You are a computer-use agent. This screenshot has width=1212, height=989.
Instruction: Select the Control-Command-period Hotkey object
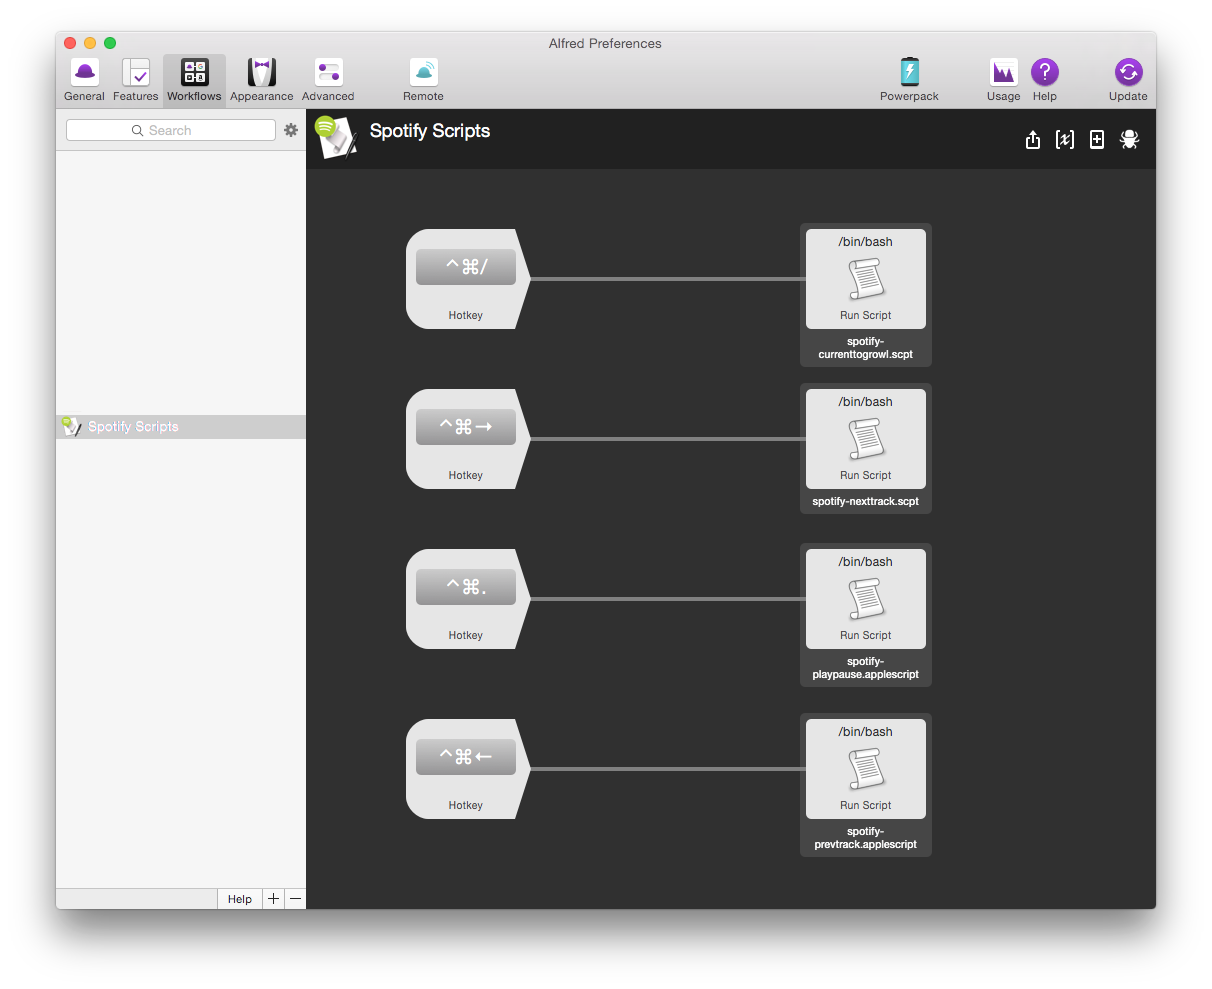[467, 599]
